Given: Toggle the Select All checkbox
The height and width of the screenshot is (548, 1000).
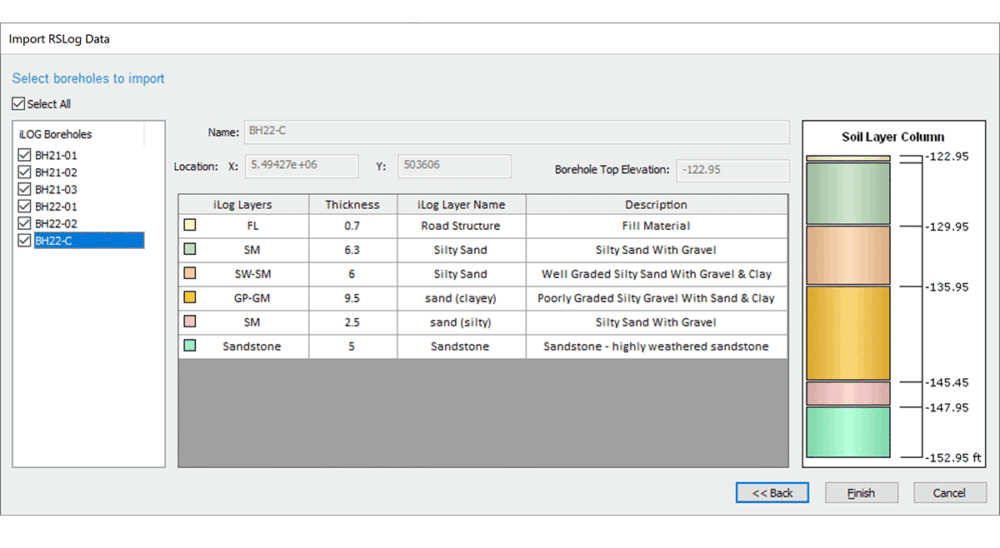Looking at the screenshot, I should coord(19,104).
